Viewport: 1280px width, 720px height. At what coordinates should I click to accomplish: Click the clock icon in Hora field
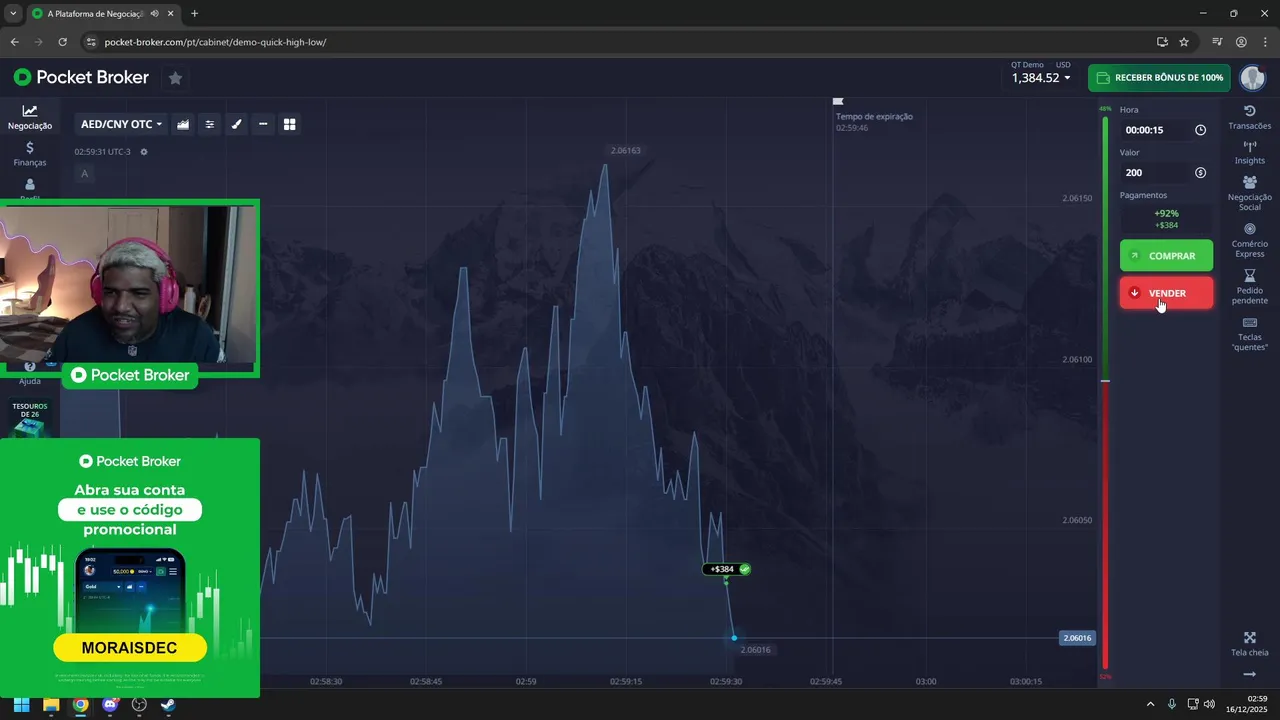click(1200, 130)
